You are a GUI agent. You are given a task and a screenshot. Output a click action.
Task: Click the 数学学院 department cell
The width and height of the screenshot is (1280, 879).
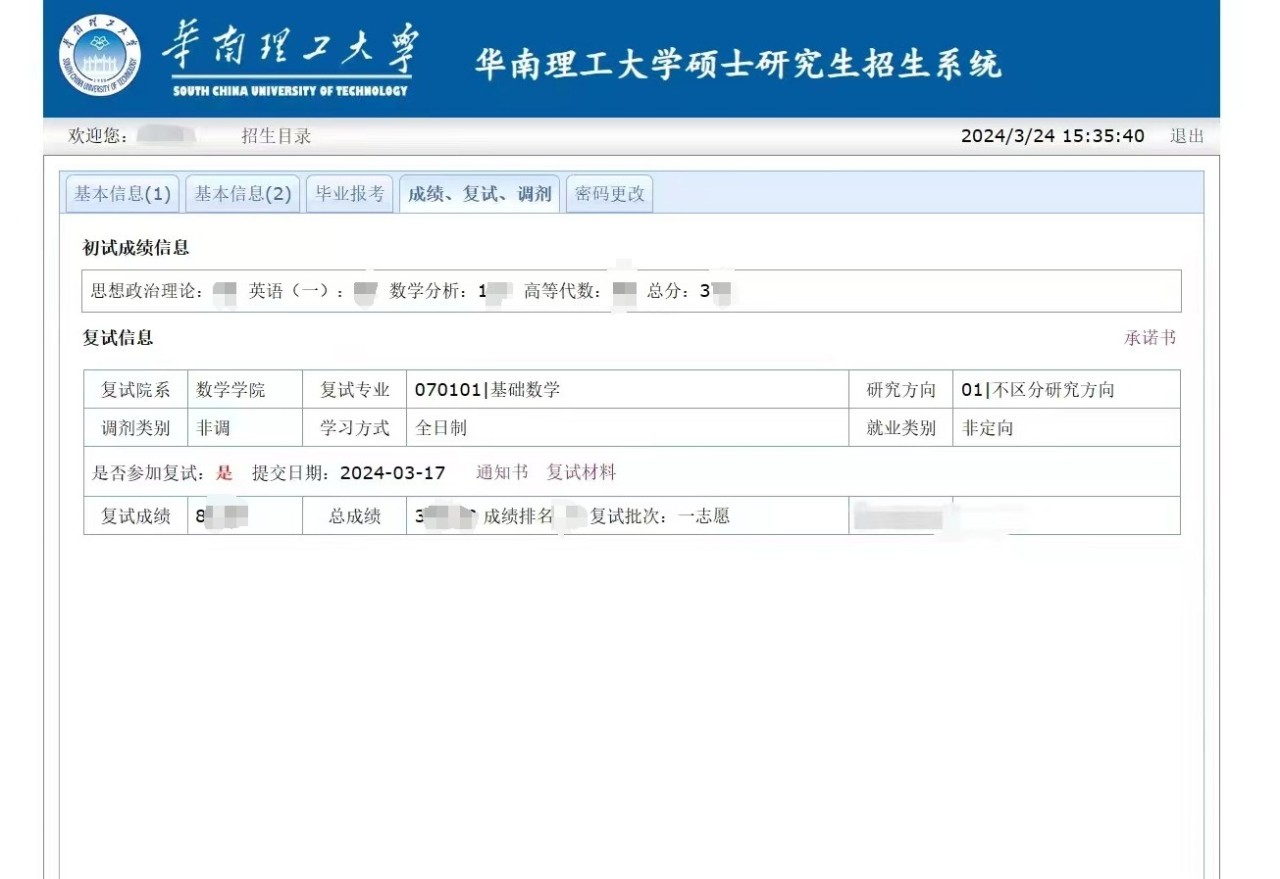tap(231, 390)
